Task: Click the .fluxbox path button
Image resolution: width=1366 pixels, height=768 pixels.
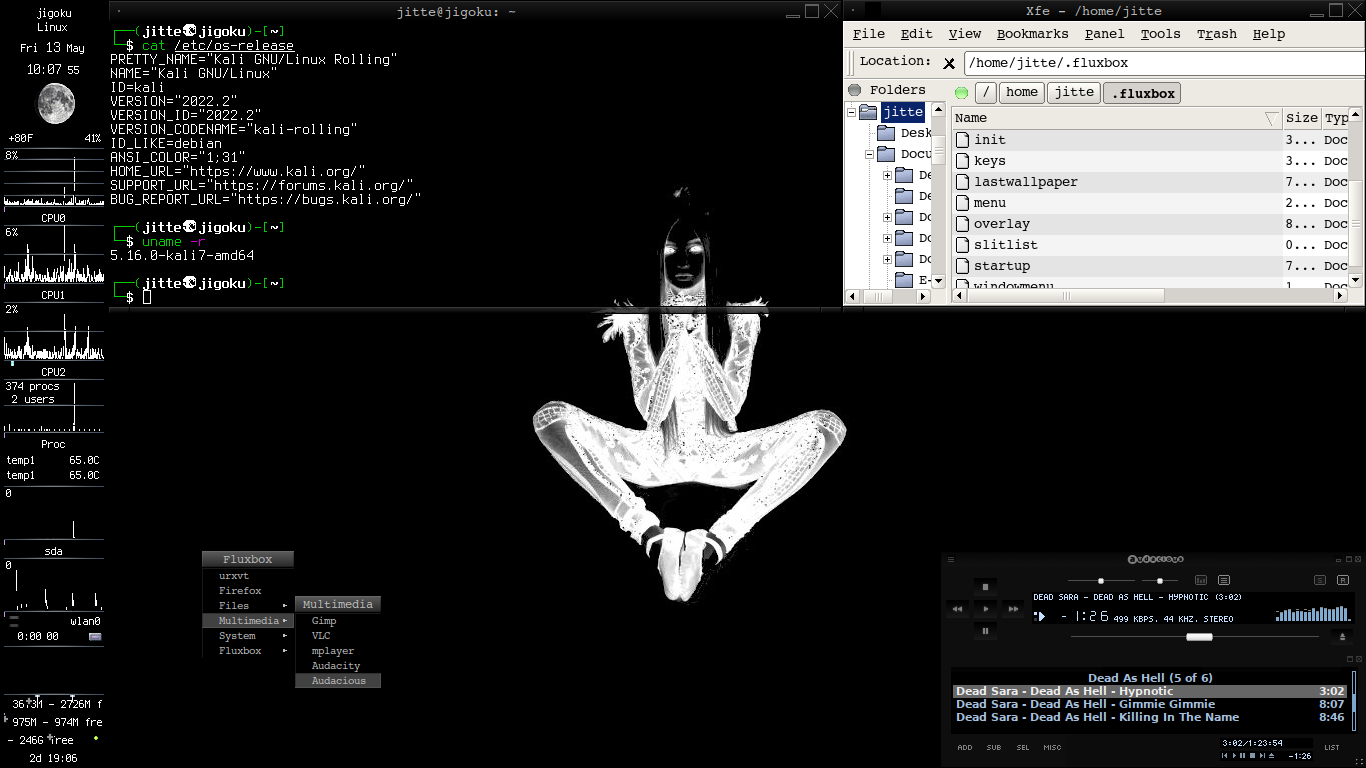Action: [x=1142, y=93]
